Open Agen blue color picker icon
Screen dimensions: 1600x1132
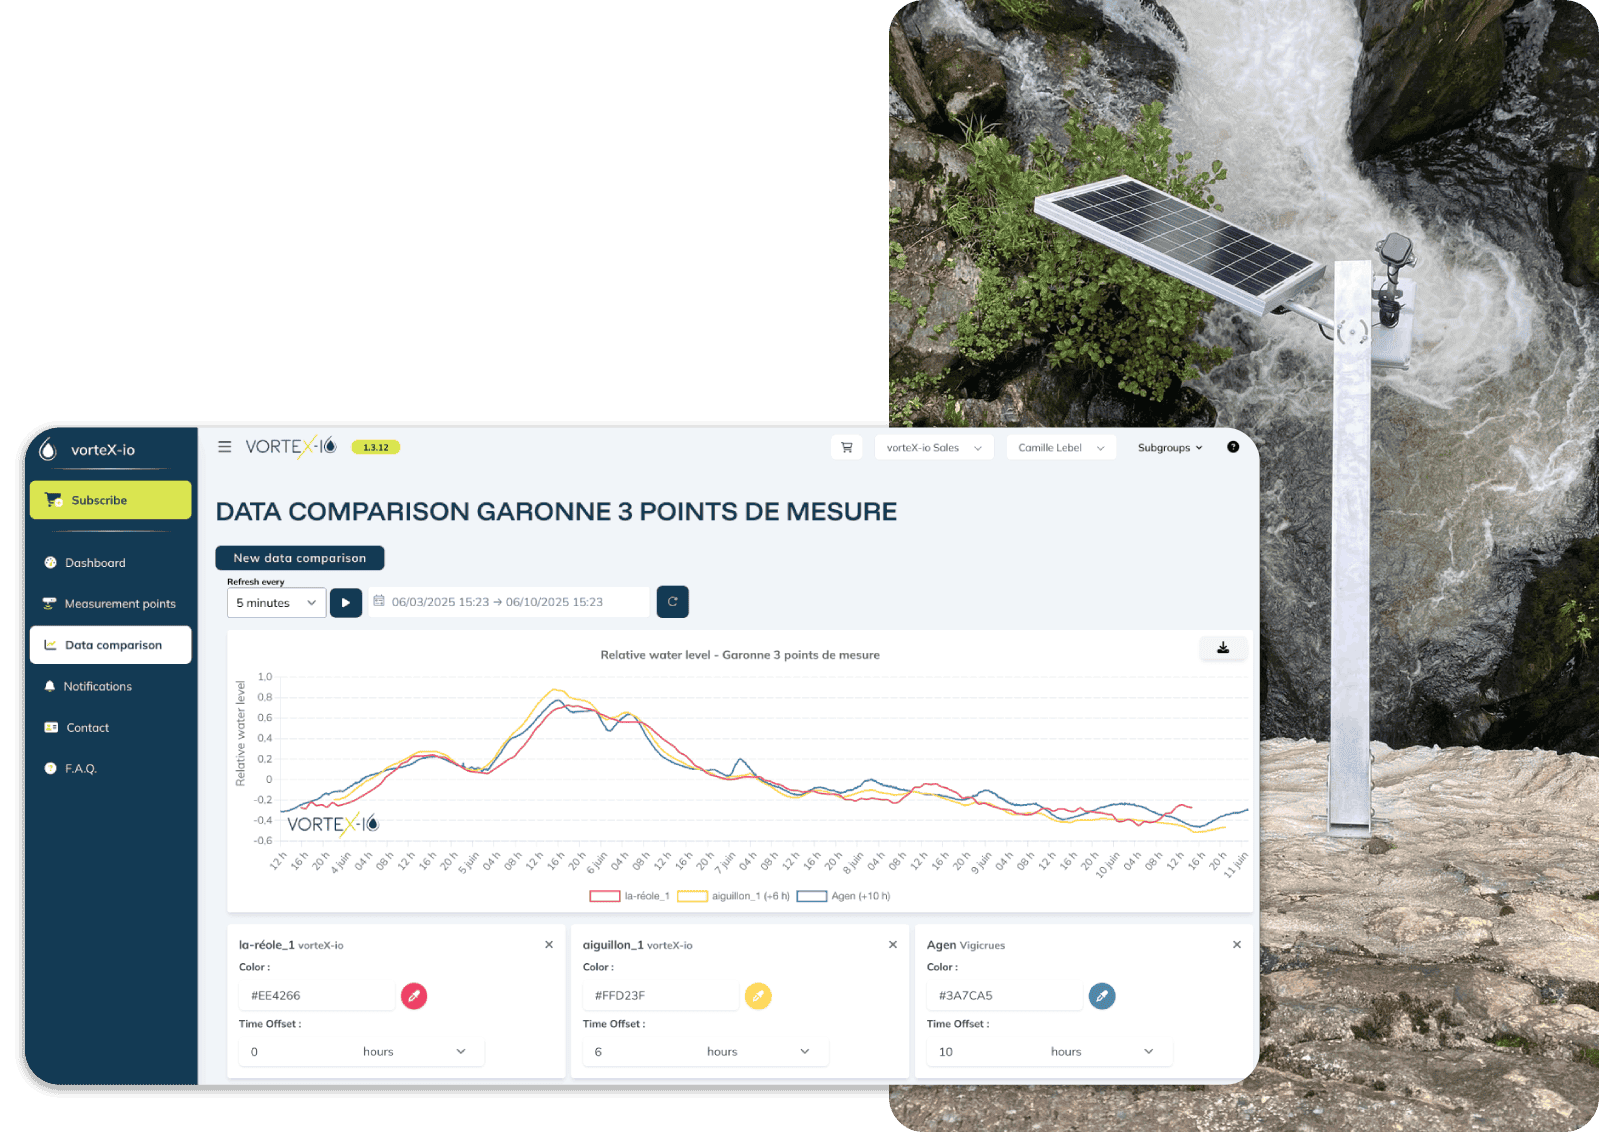pyautogui.click(x=1102, y=996)
